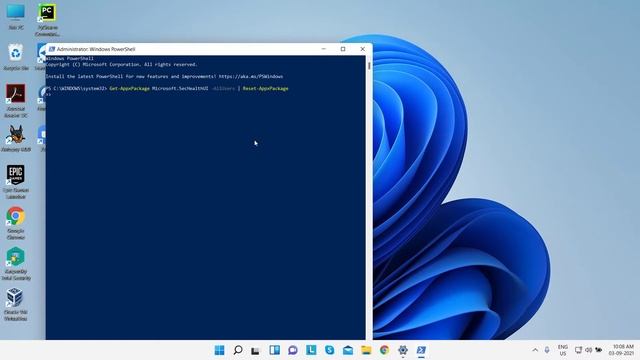The image size is (640, 360).
Task: Open the clock and date flyout
Action: click(x=622, y=350)
